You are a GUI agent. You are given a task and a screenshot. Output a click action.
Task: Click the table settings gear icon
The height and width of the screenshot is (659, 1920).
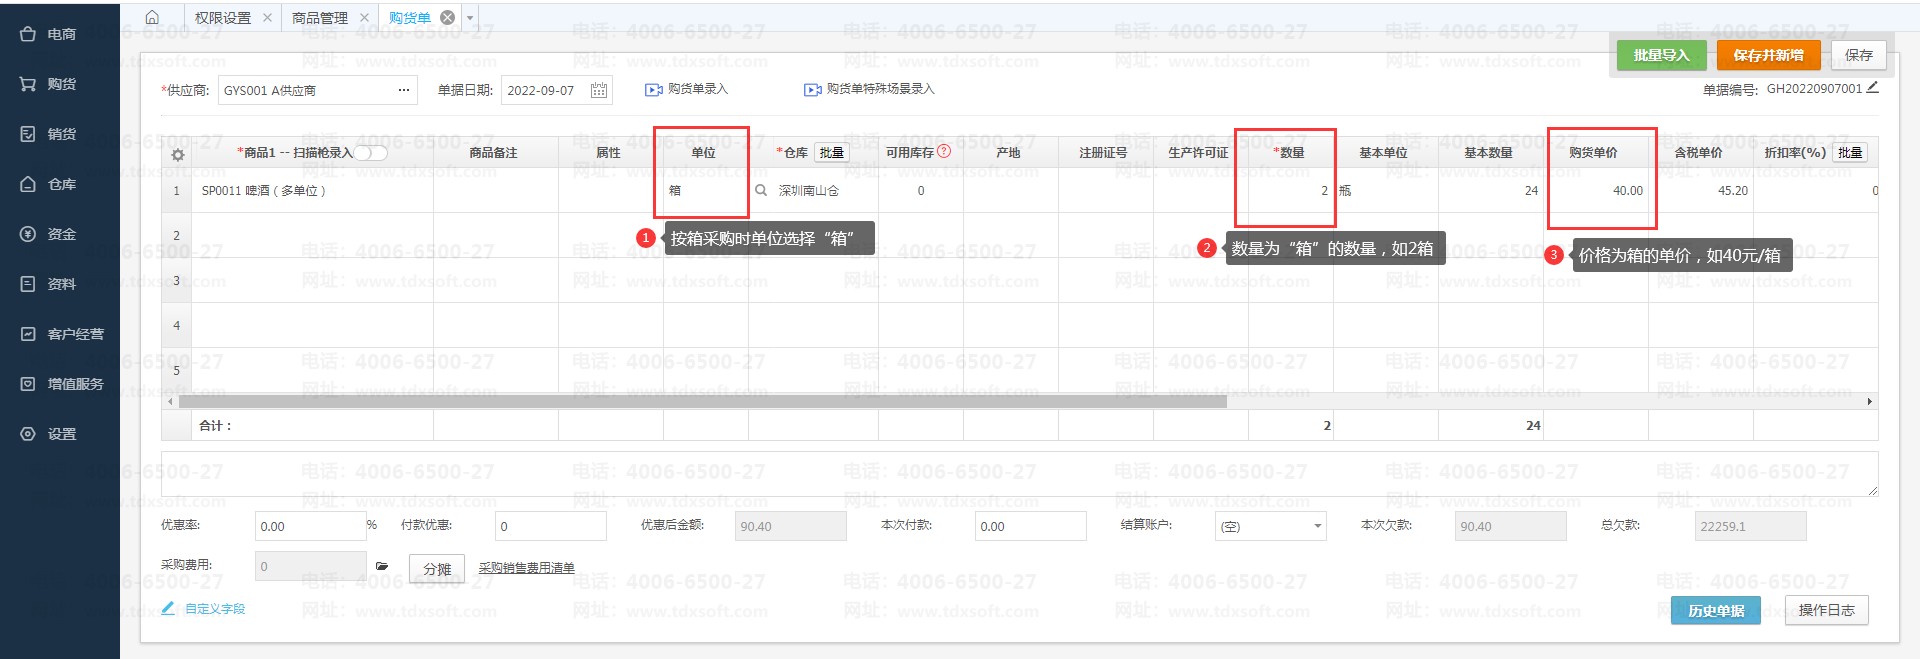(177, 155)
